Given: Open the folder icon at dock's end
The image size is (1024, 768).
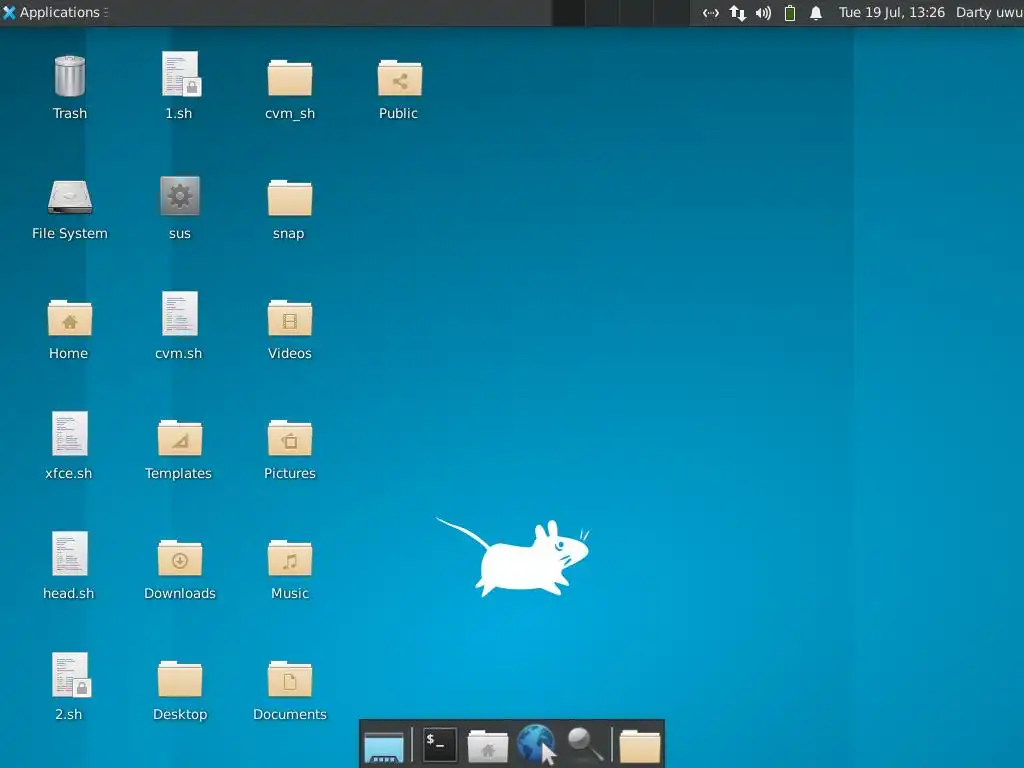Looking at the screenshot, I should pos(639,746).
